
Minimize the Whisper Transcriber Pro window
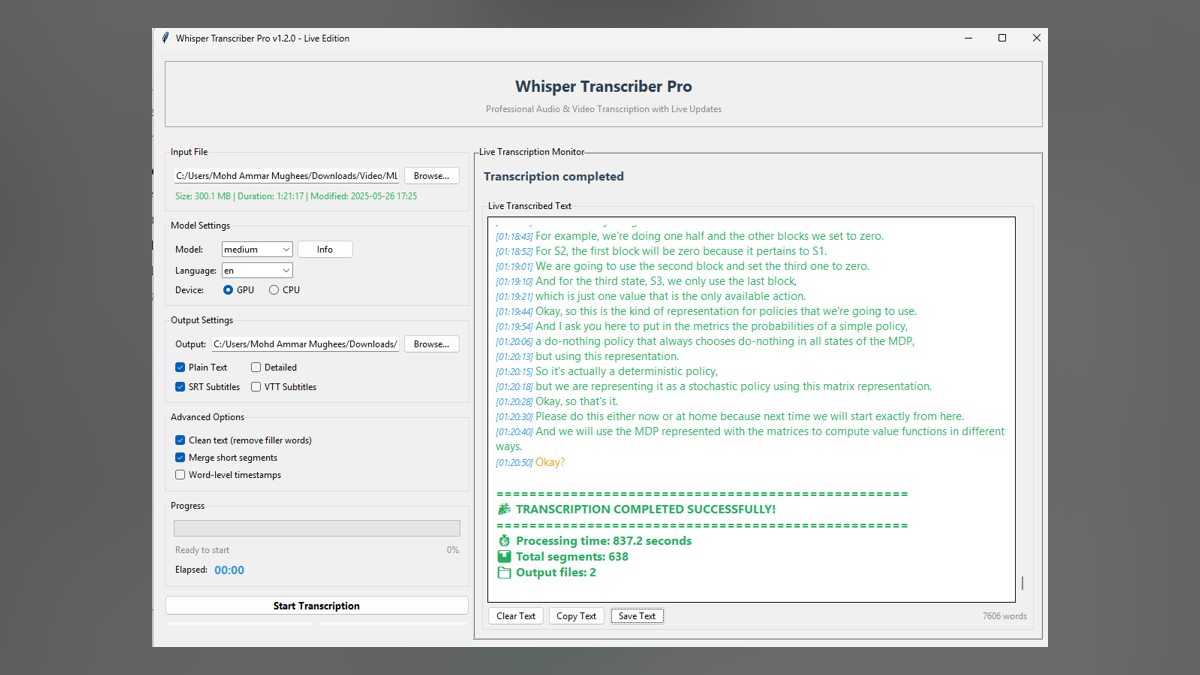pos(968,38)
